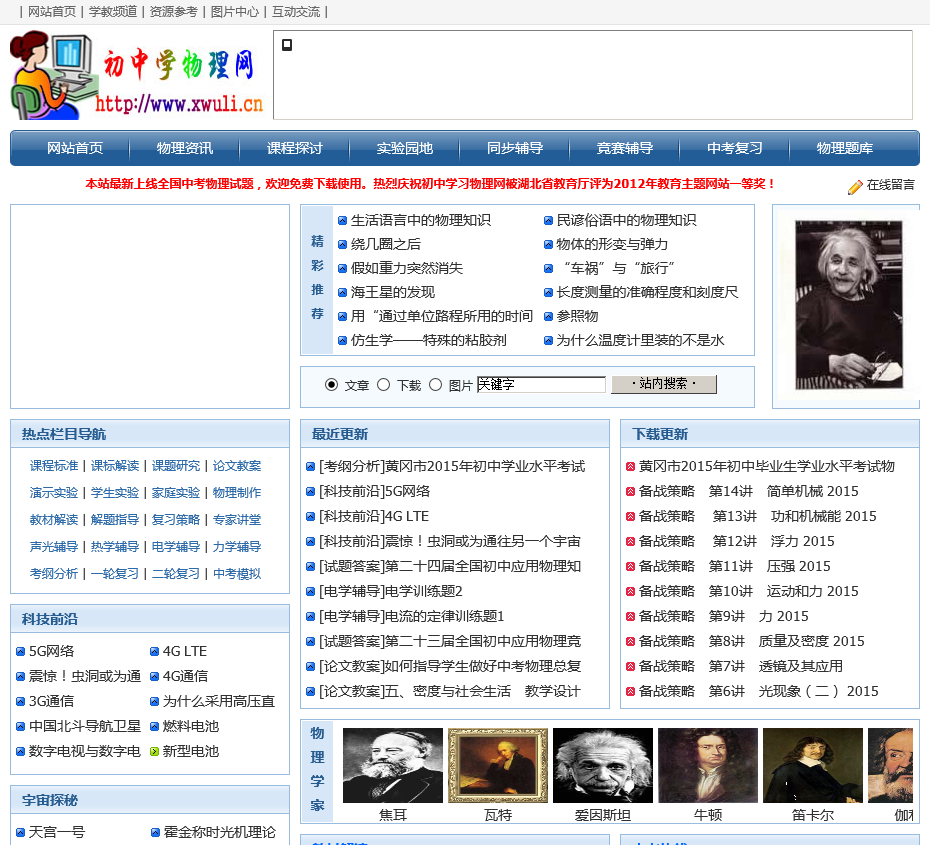
Task: Click bullet icon beside 海王星的发现
Action: 342,292
